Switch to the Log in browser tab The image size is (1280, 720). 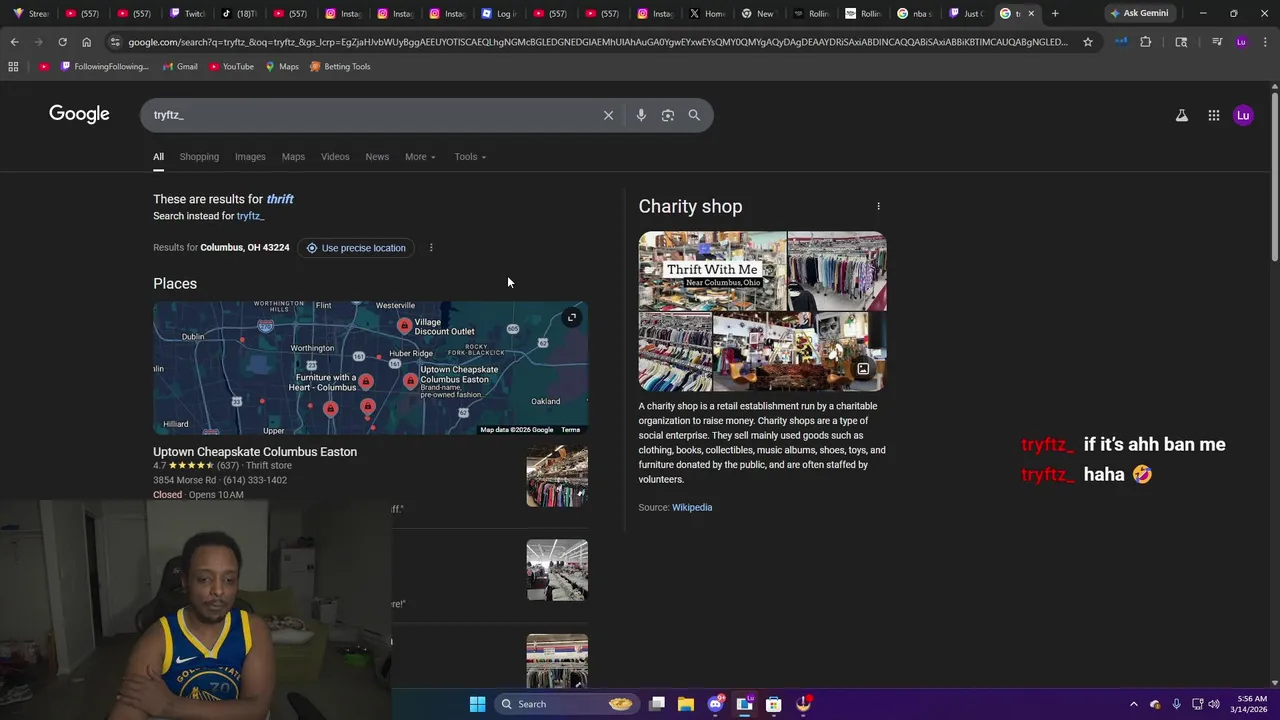coord(497,13)
